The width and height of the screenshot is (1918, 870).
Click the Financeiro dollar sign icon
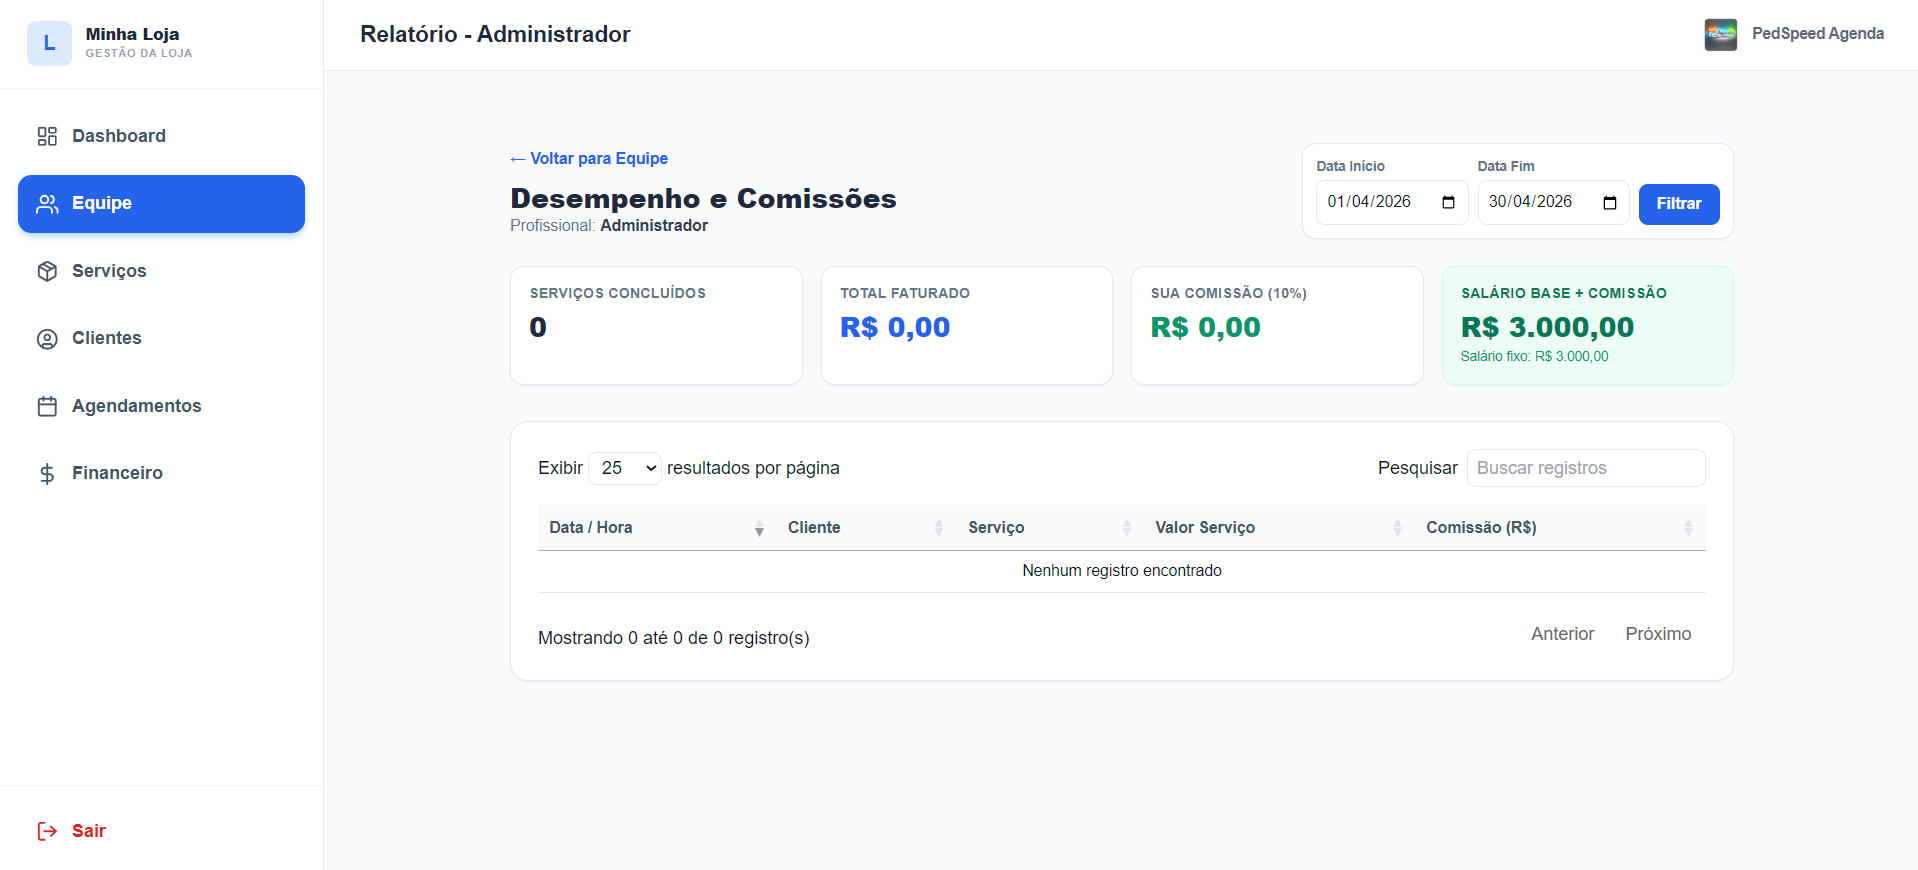[x=47, y=474]
